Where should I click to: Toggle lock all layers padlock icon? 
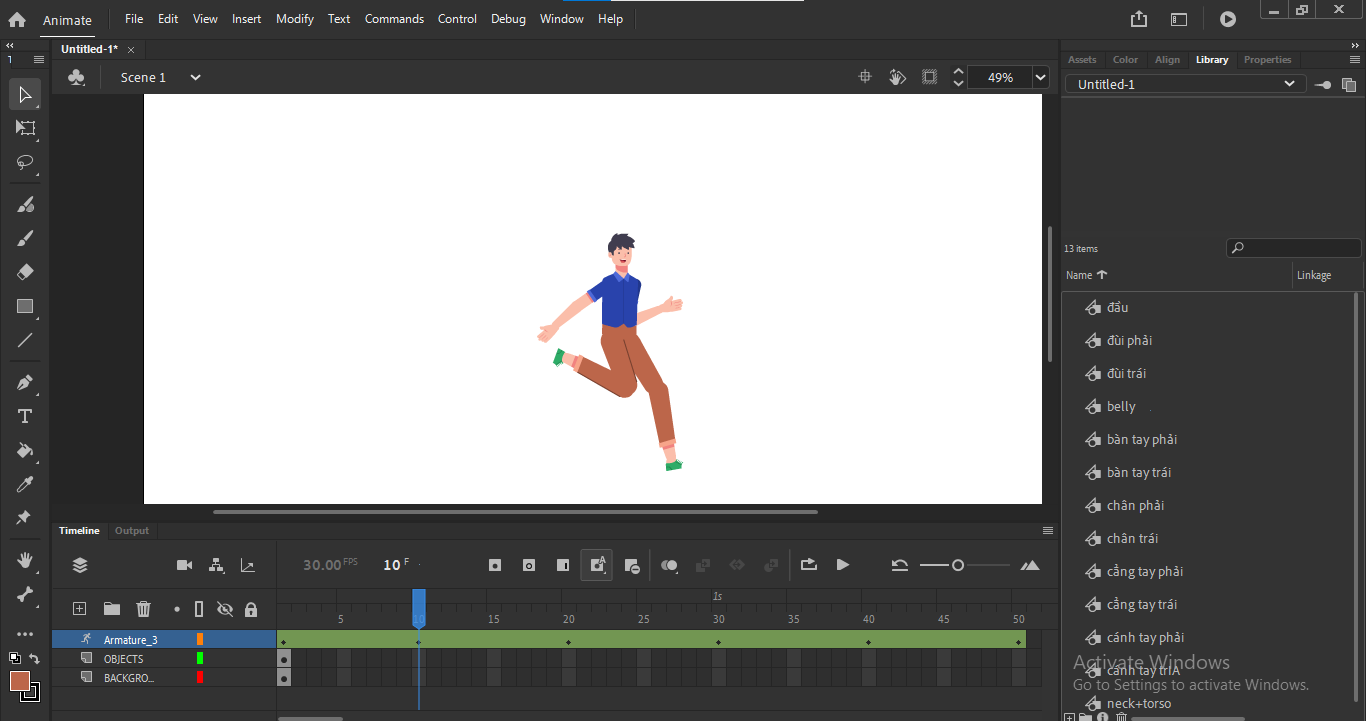point(251,609)
